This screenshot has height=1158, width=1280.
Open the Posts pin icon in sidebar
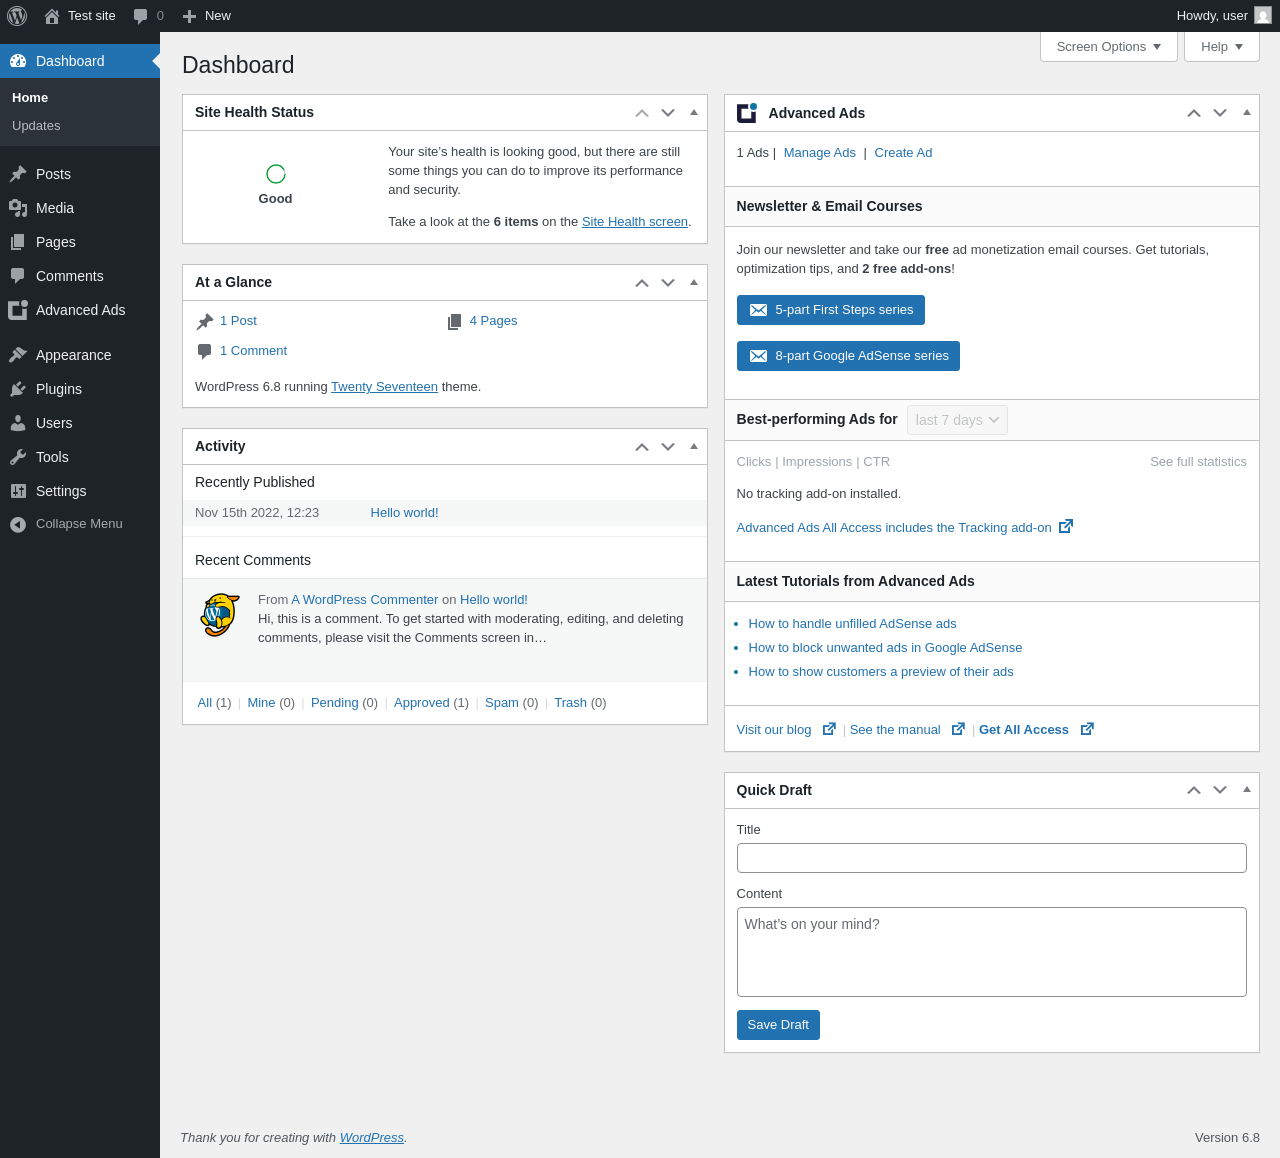[x=18, y=174]
